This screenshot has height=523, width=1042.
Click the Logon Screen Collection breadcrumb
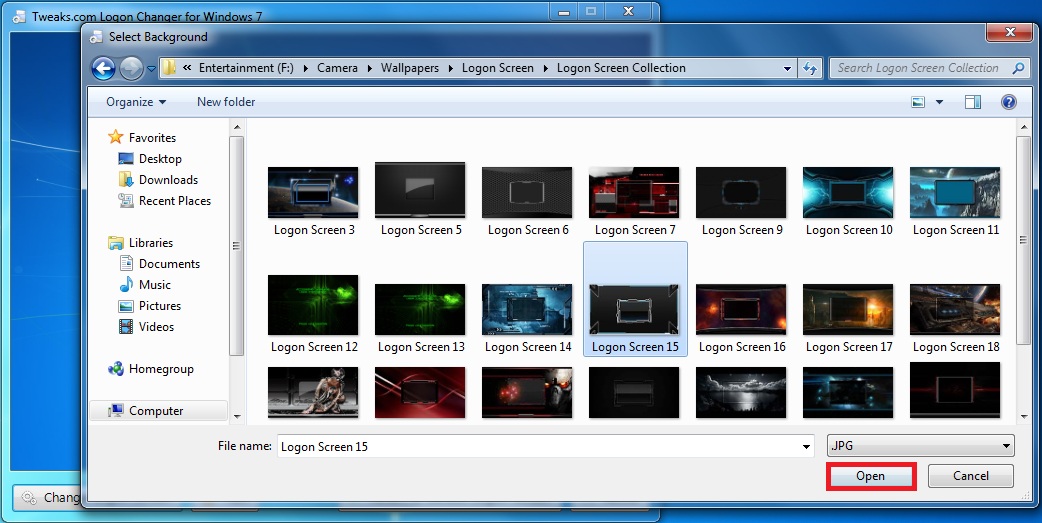click(x=621, y=68)
